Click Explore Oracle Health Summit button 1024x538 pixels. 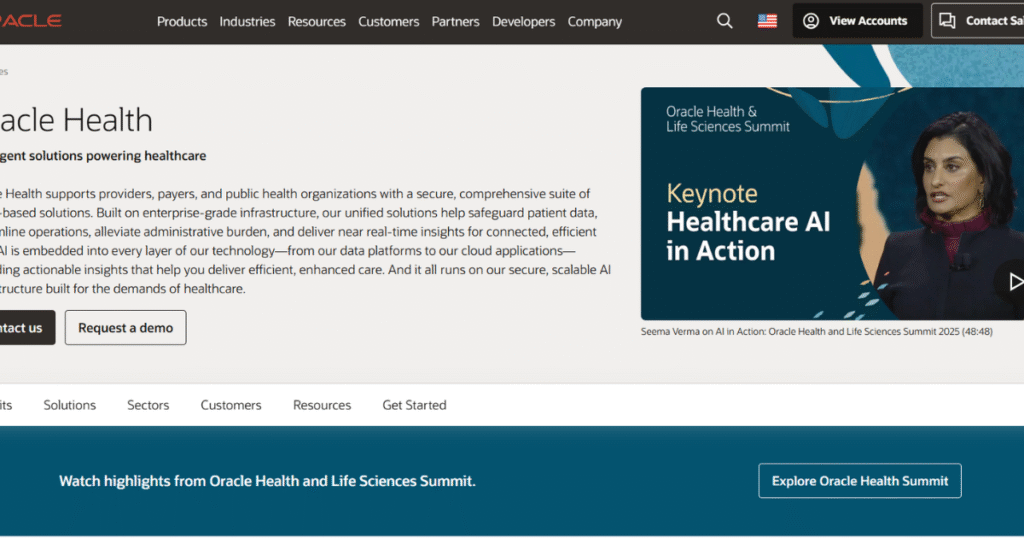click(860, 481)
